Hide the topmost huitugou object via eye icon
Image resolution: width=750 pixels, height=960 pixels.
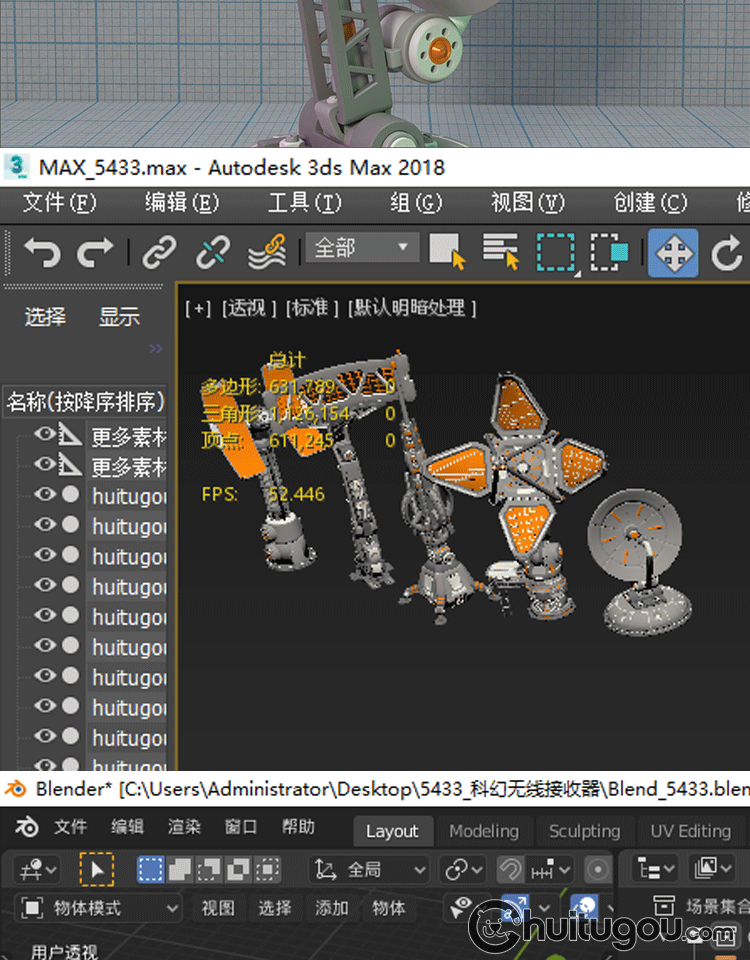(x=45, y=493)
